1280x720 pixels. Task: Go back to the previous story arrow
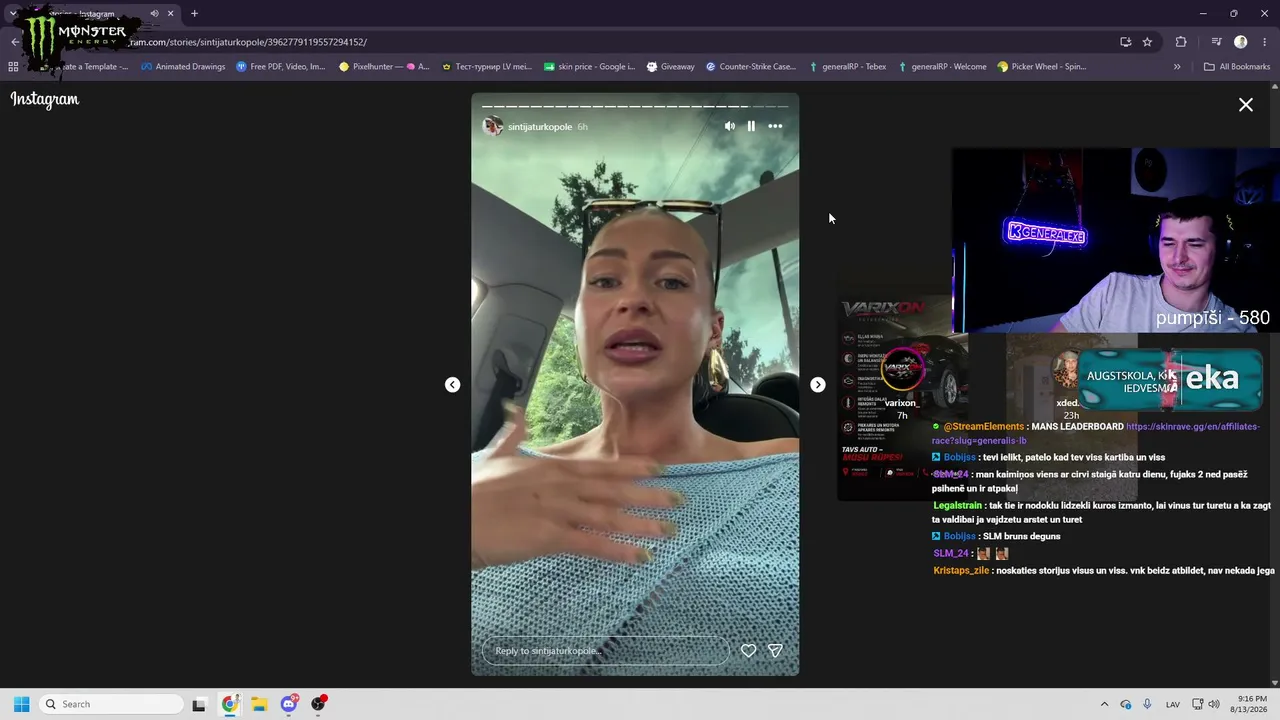[x=453, y=385]
